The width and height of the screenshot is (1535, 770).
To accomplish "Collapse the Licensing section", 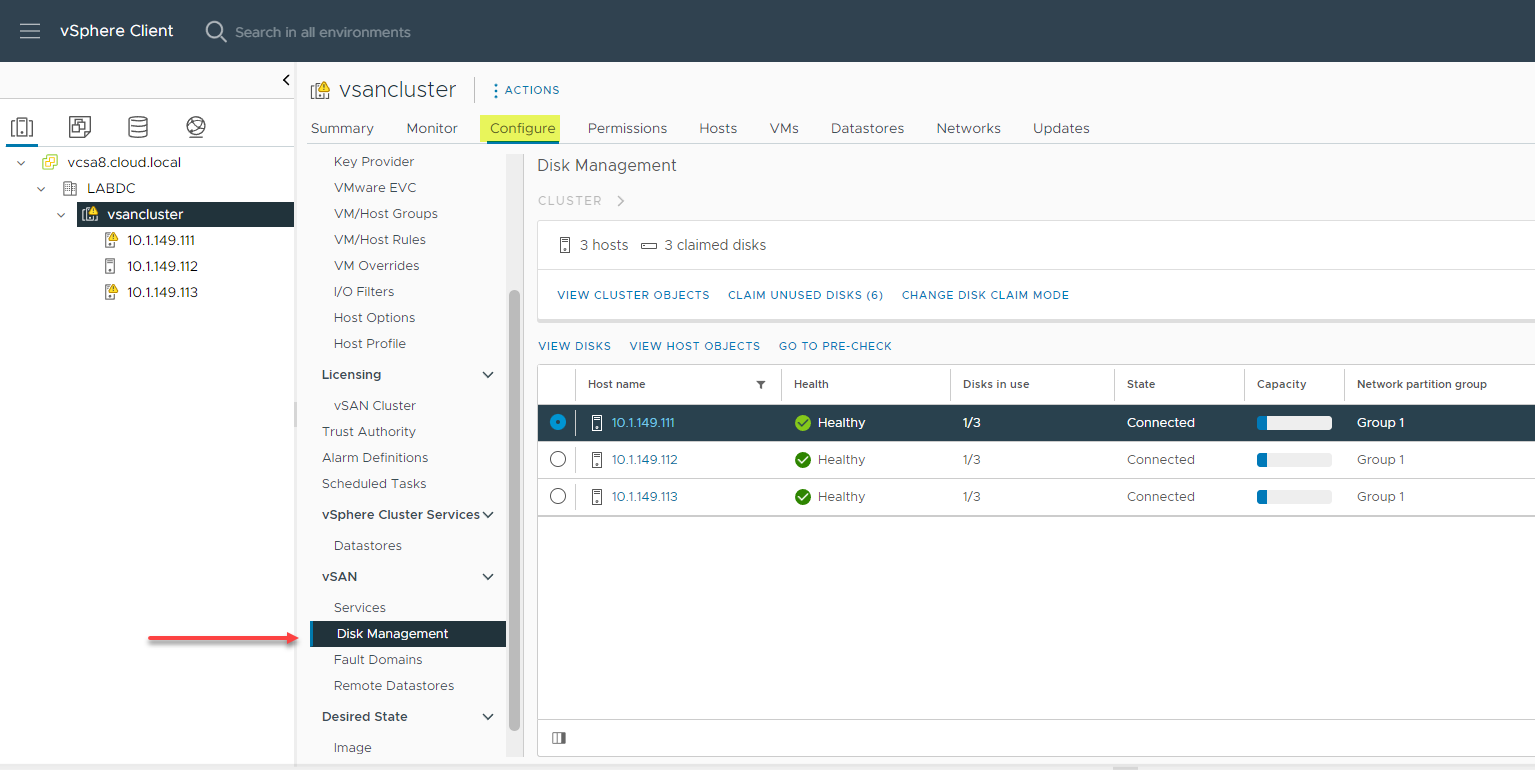I will coord(488,374).
